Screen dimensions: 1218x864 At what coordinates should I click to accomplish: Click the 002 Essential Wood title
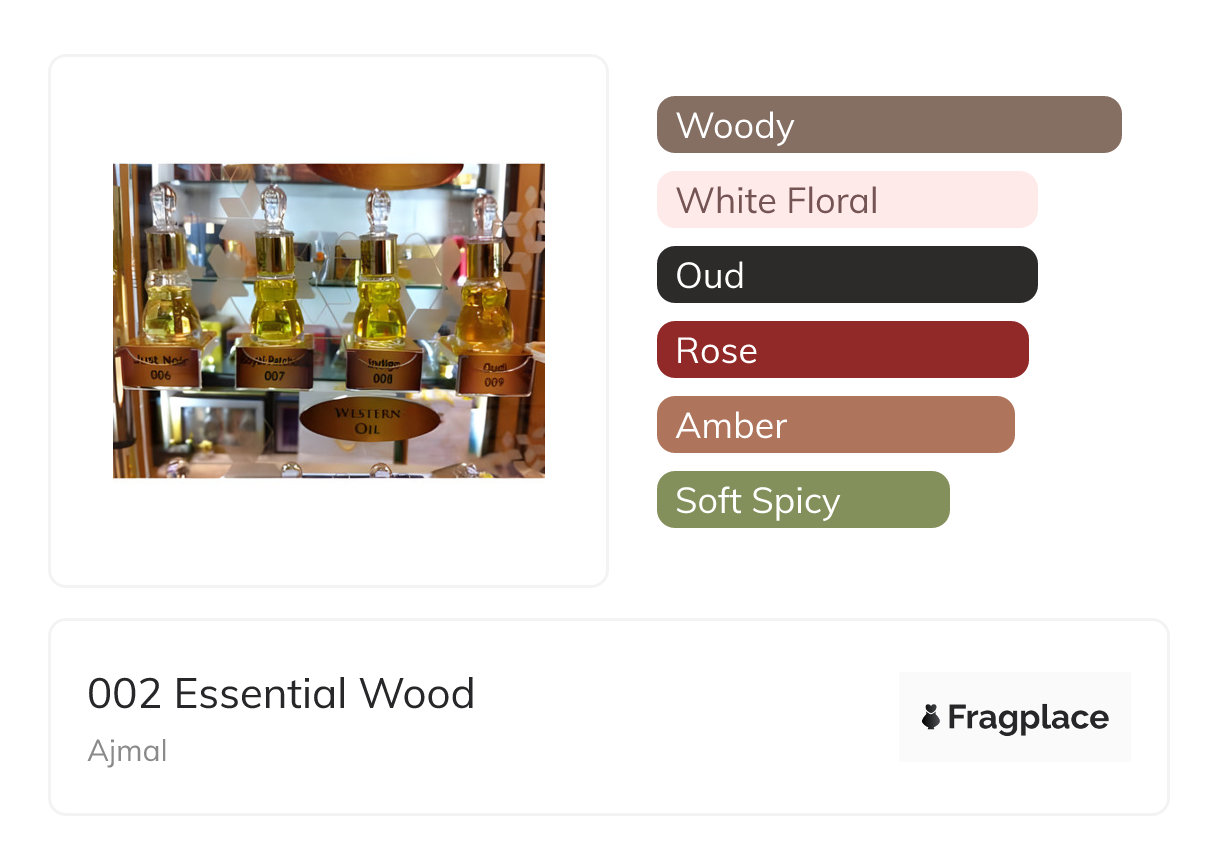point(281,694)
